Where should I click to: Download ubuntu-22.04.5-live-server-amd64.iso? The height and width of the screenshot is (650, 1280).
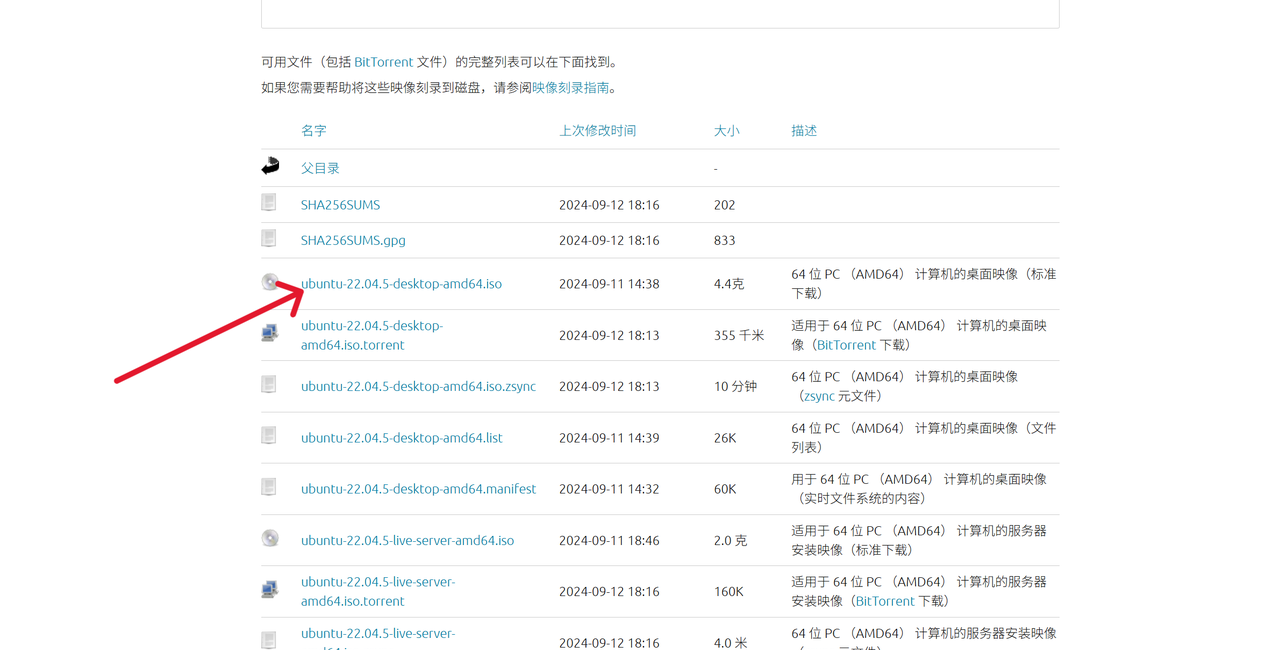click(x=407, y=540)
